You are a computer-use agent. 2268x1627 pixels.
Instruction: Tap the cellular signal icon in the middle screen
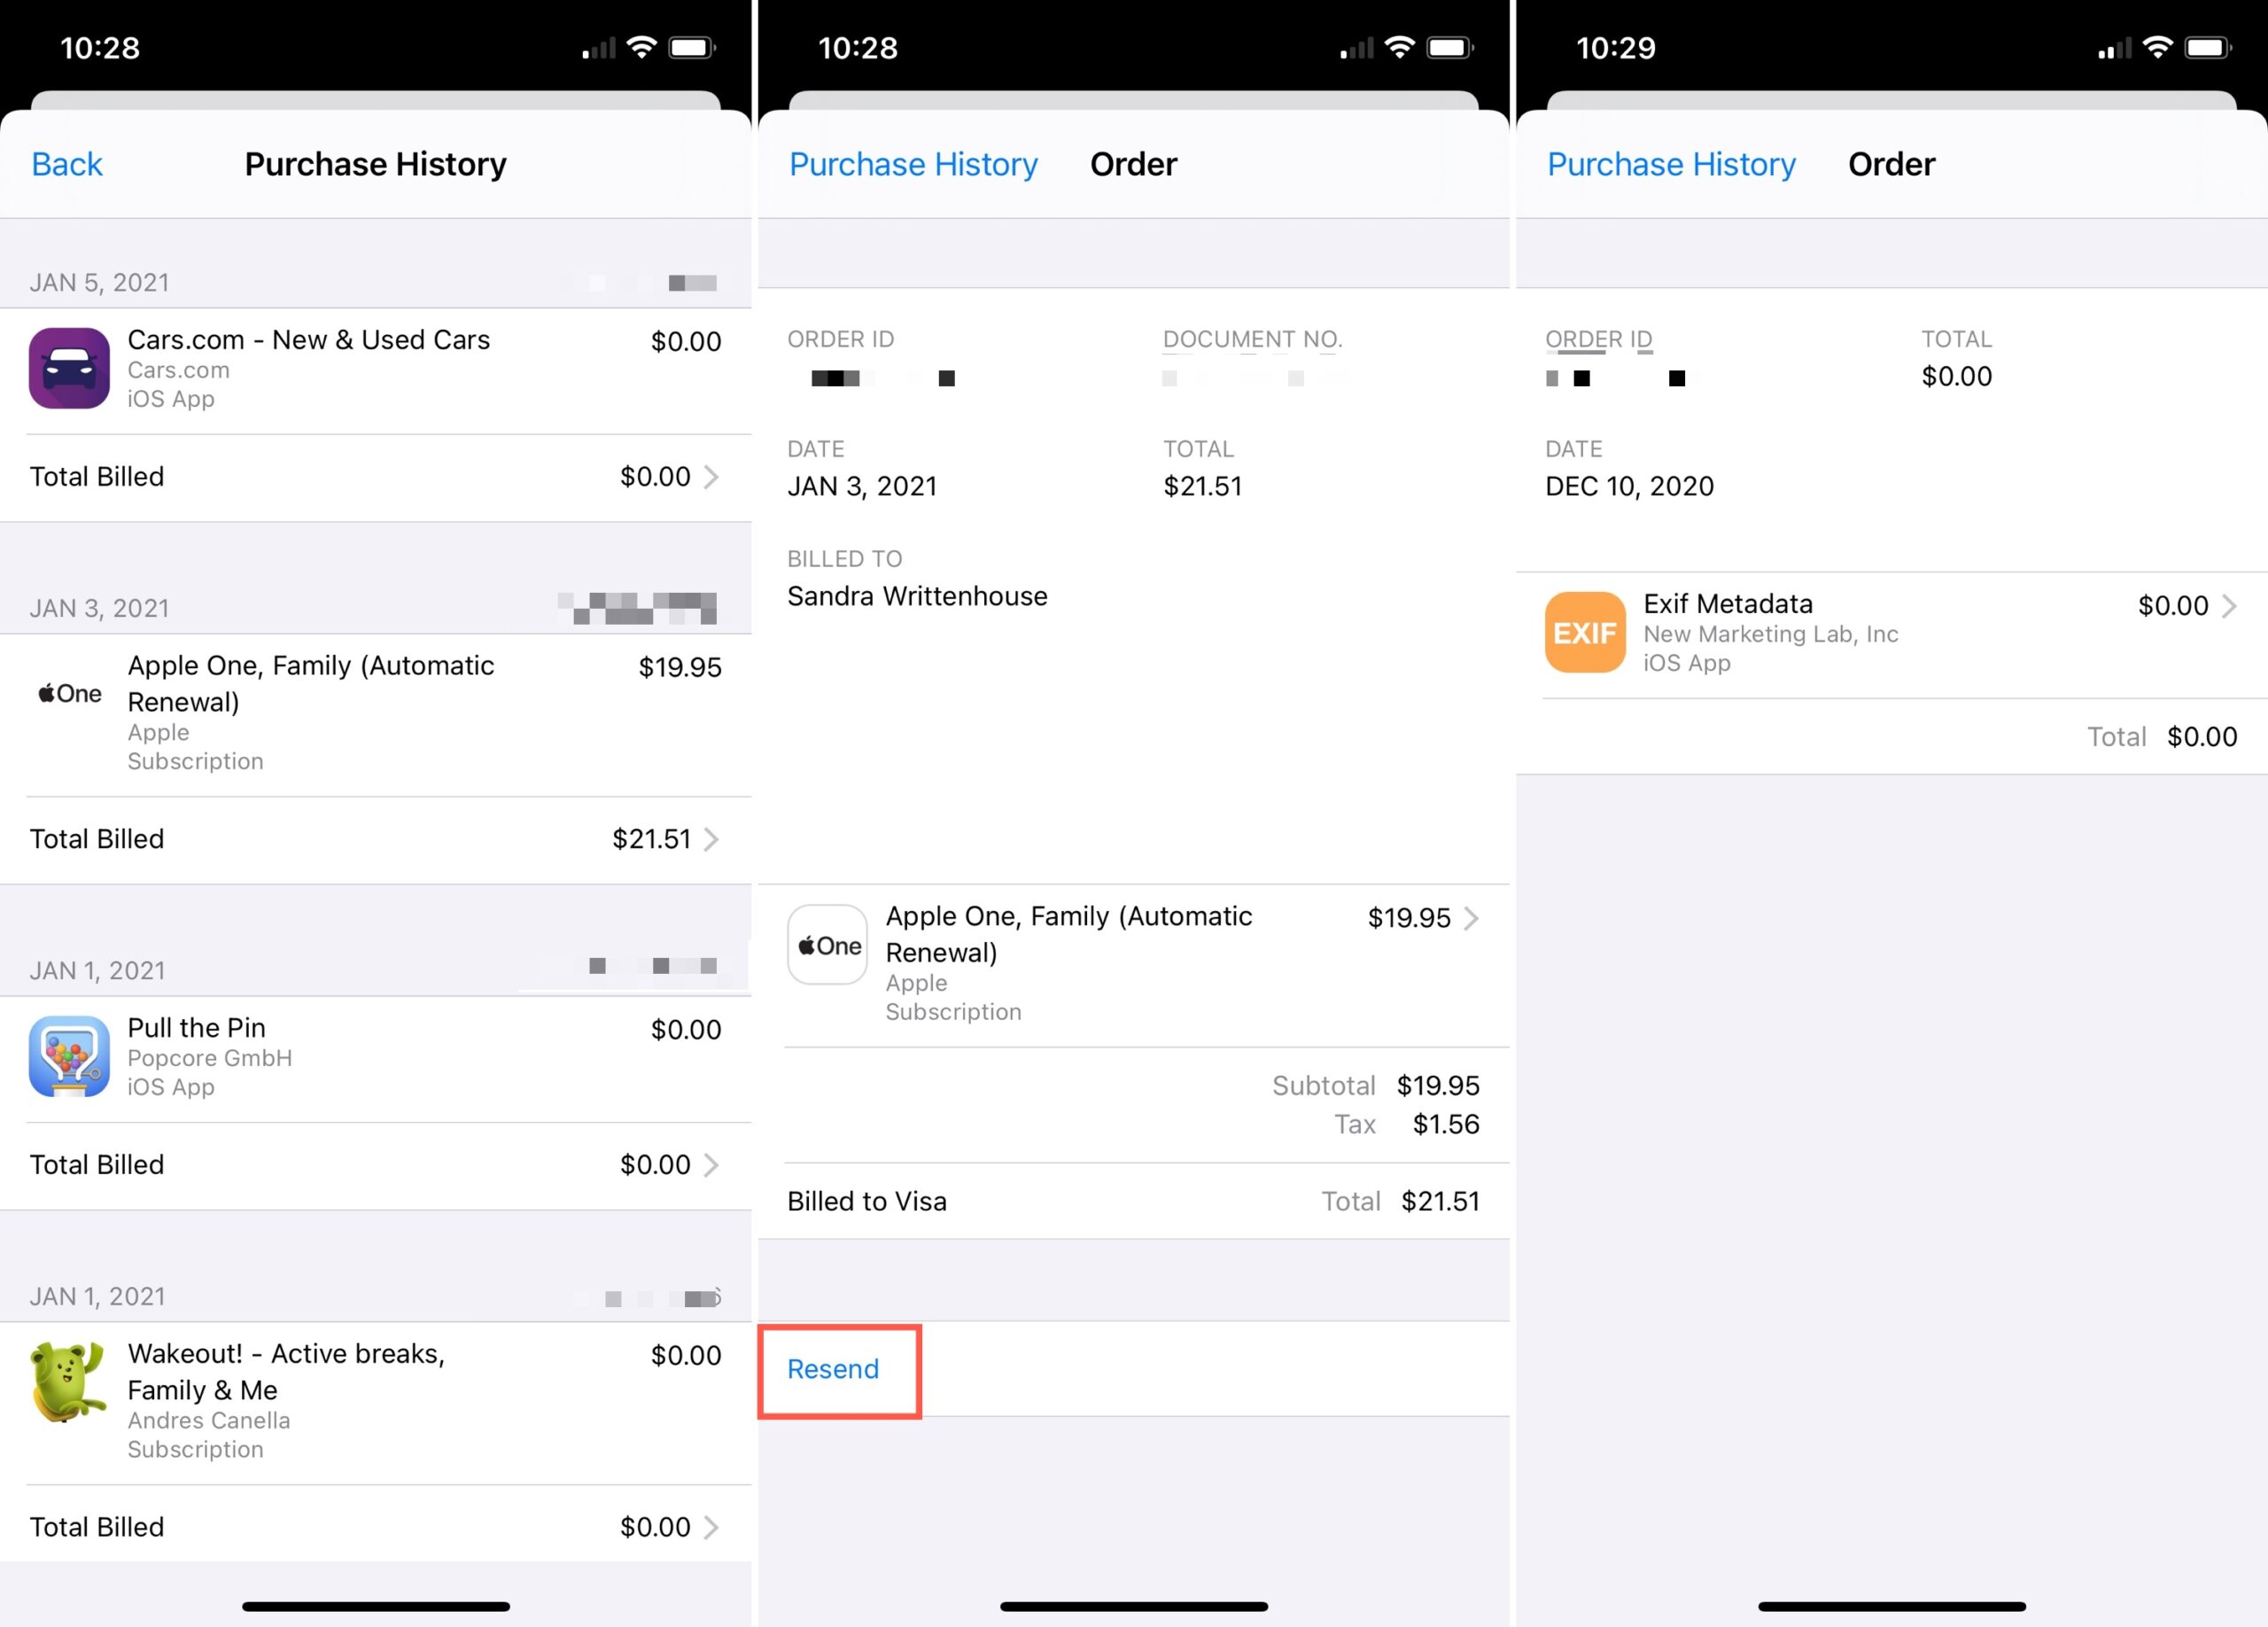1356,48
